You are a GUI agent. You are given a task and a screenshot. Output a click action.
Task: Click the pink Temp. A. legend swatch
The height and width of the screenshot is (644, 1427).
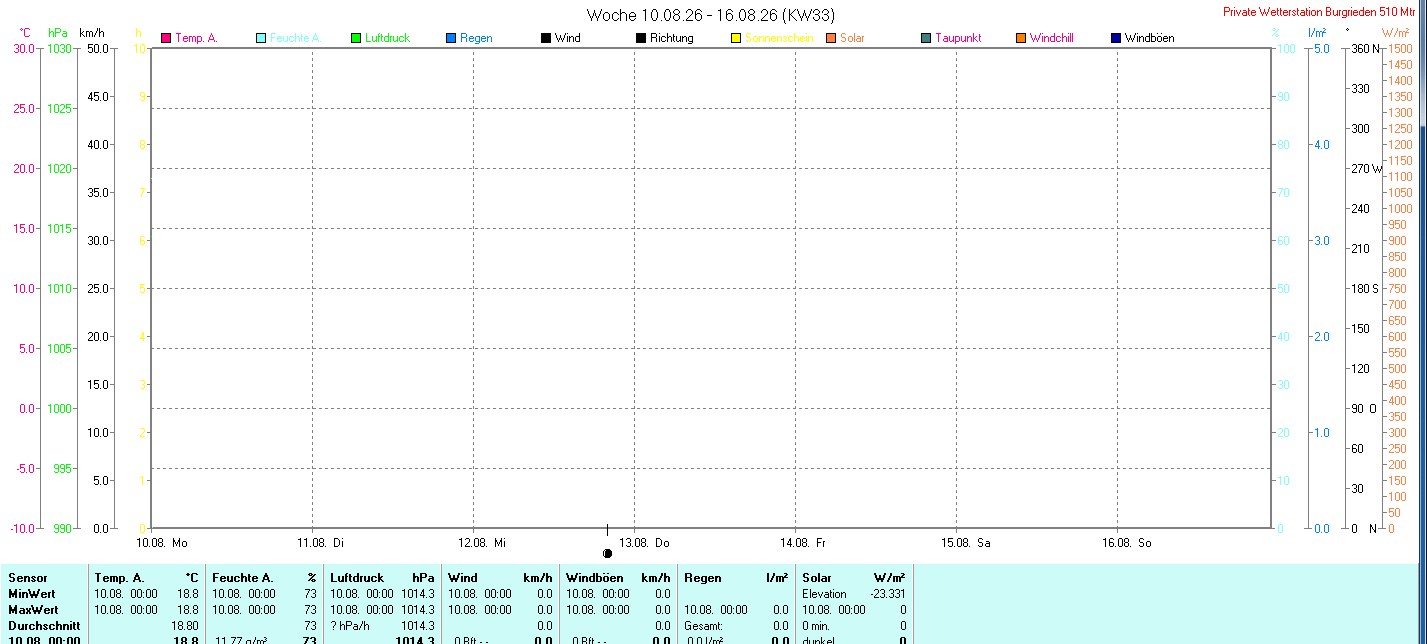coord(166,38)
